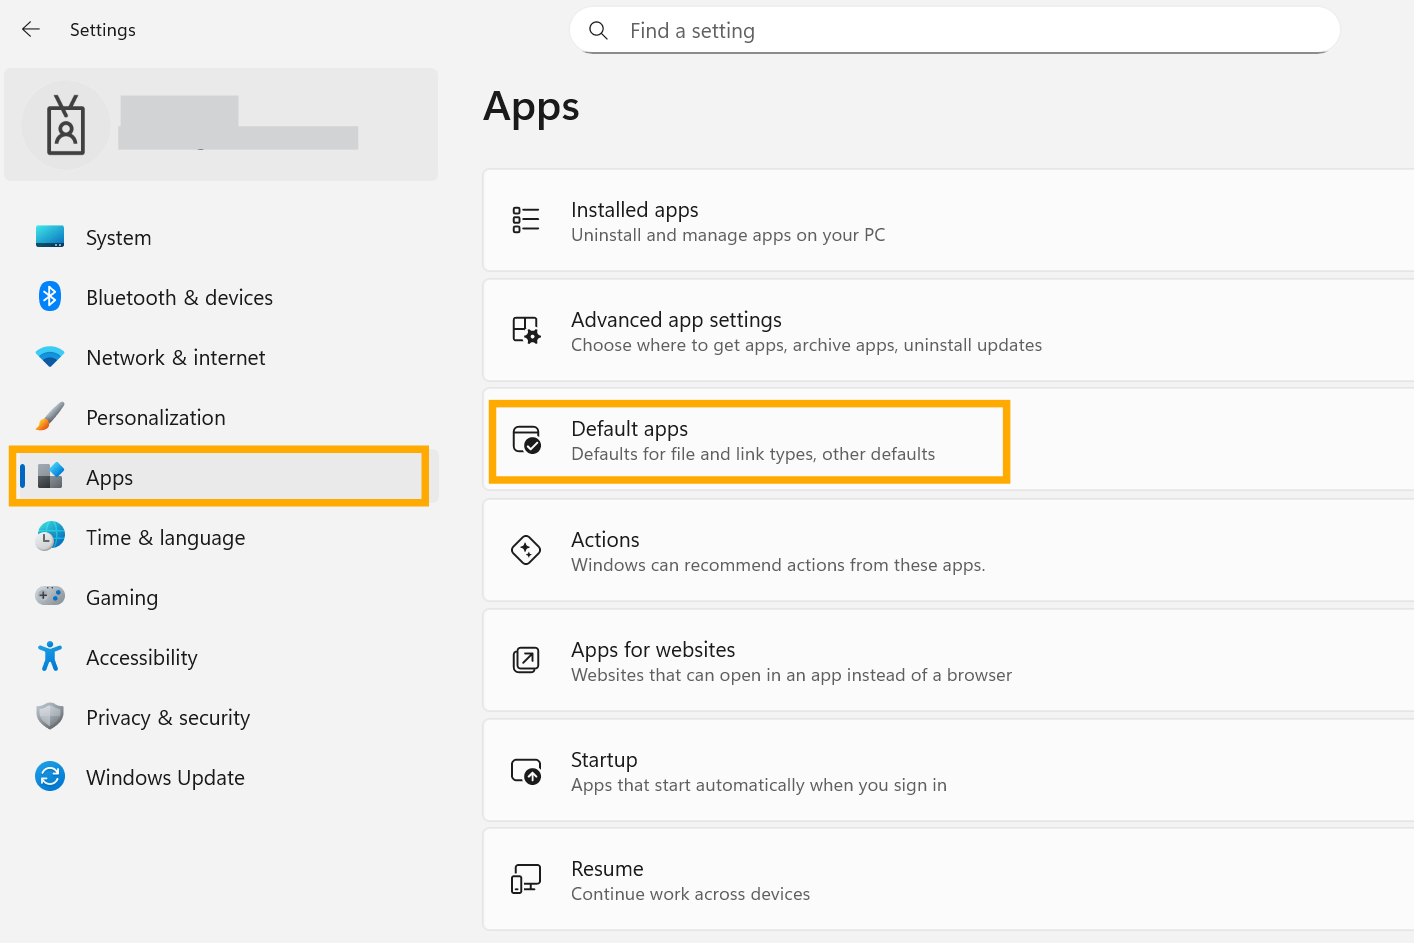Screen dimensions: 1414x943
Task: Open the user account profile picture
Action: point(66,125)
